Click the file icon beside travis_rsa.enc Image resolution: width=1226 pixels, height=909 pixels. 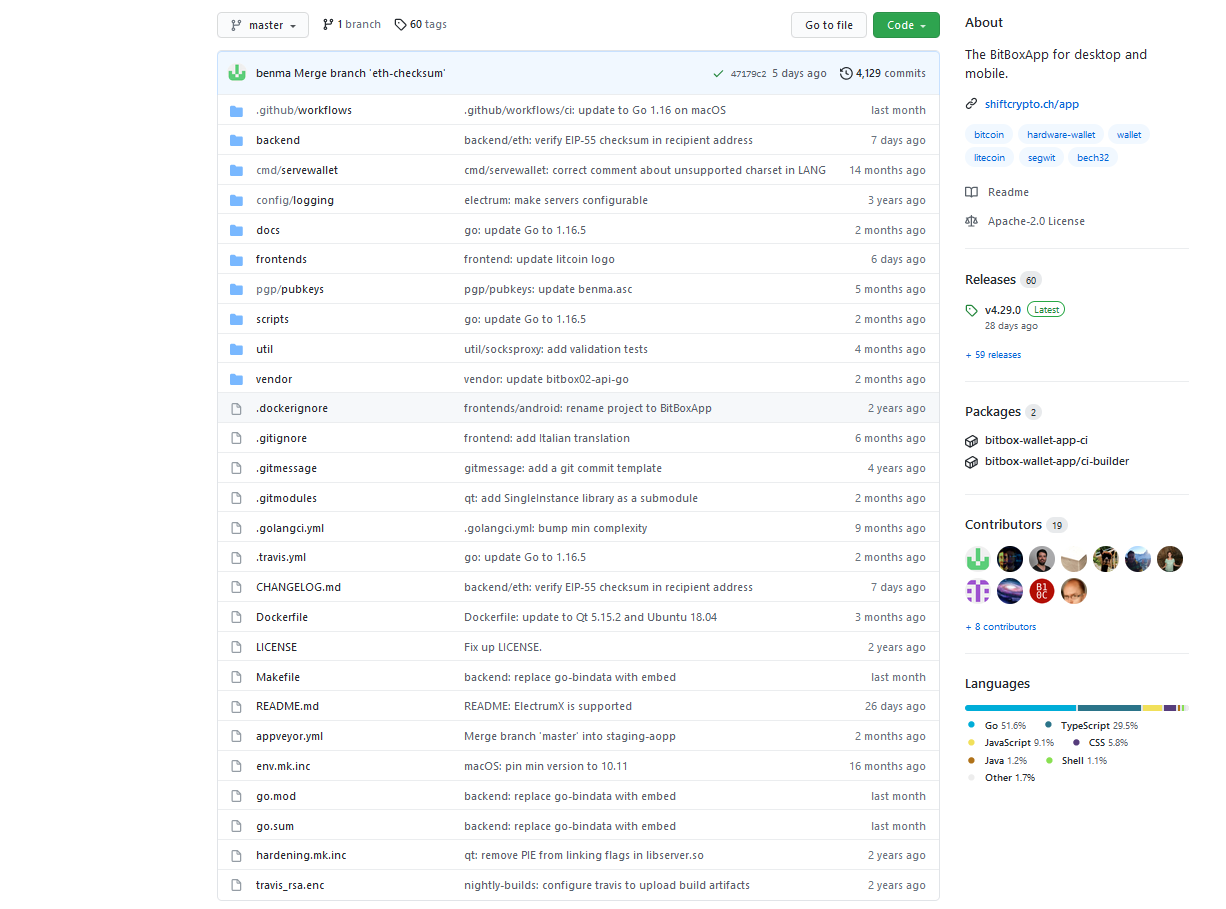coord(237,885)
